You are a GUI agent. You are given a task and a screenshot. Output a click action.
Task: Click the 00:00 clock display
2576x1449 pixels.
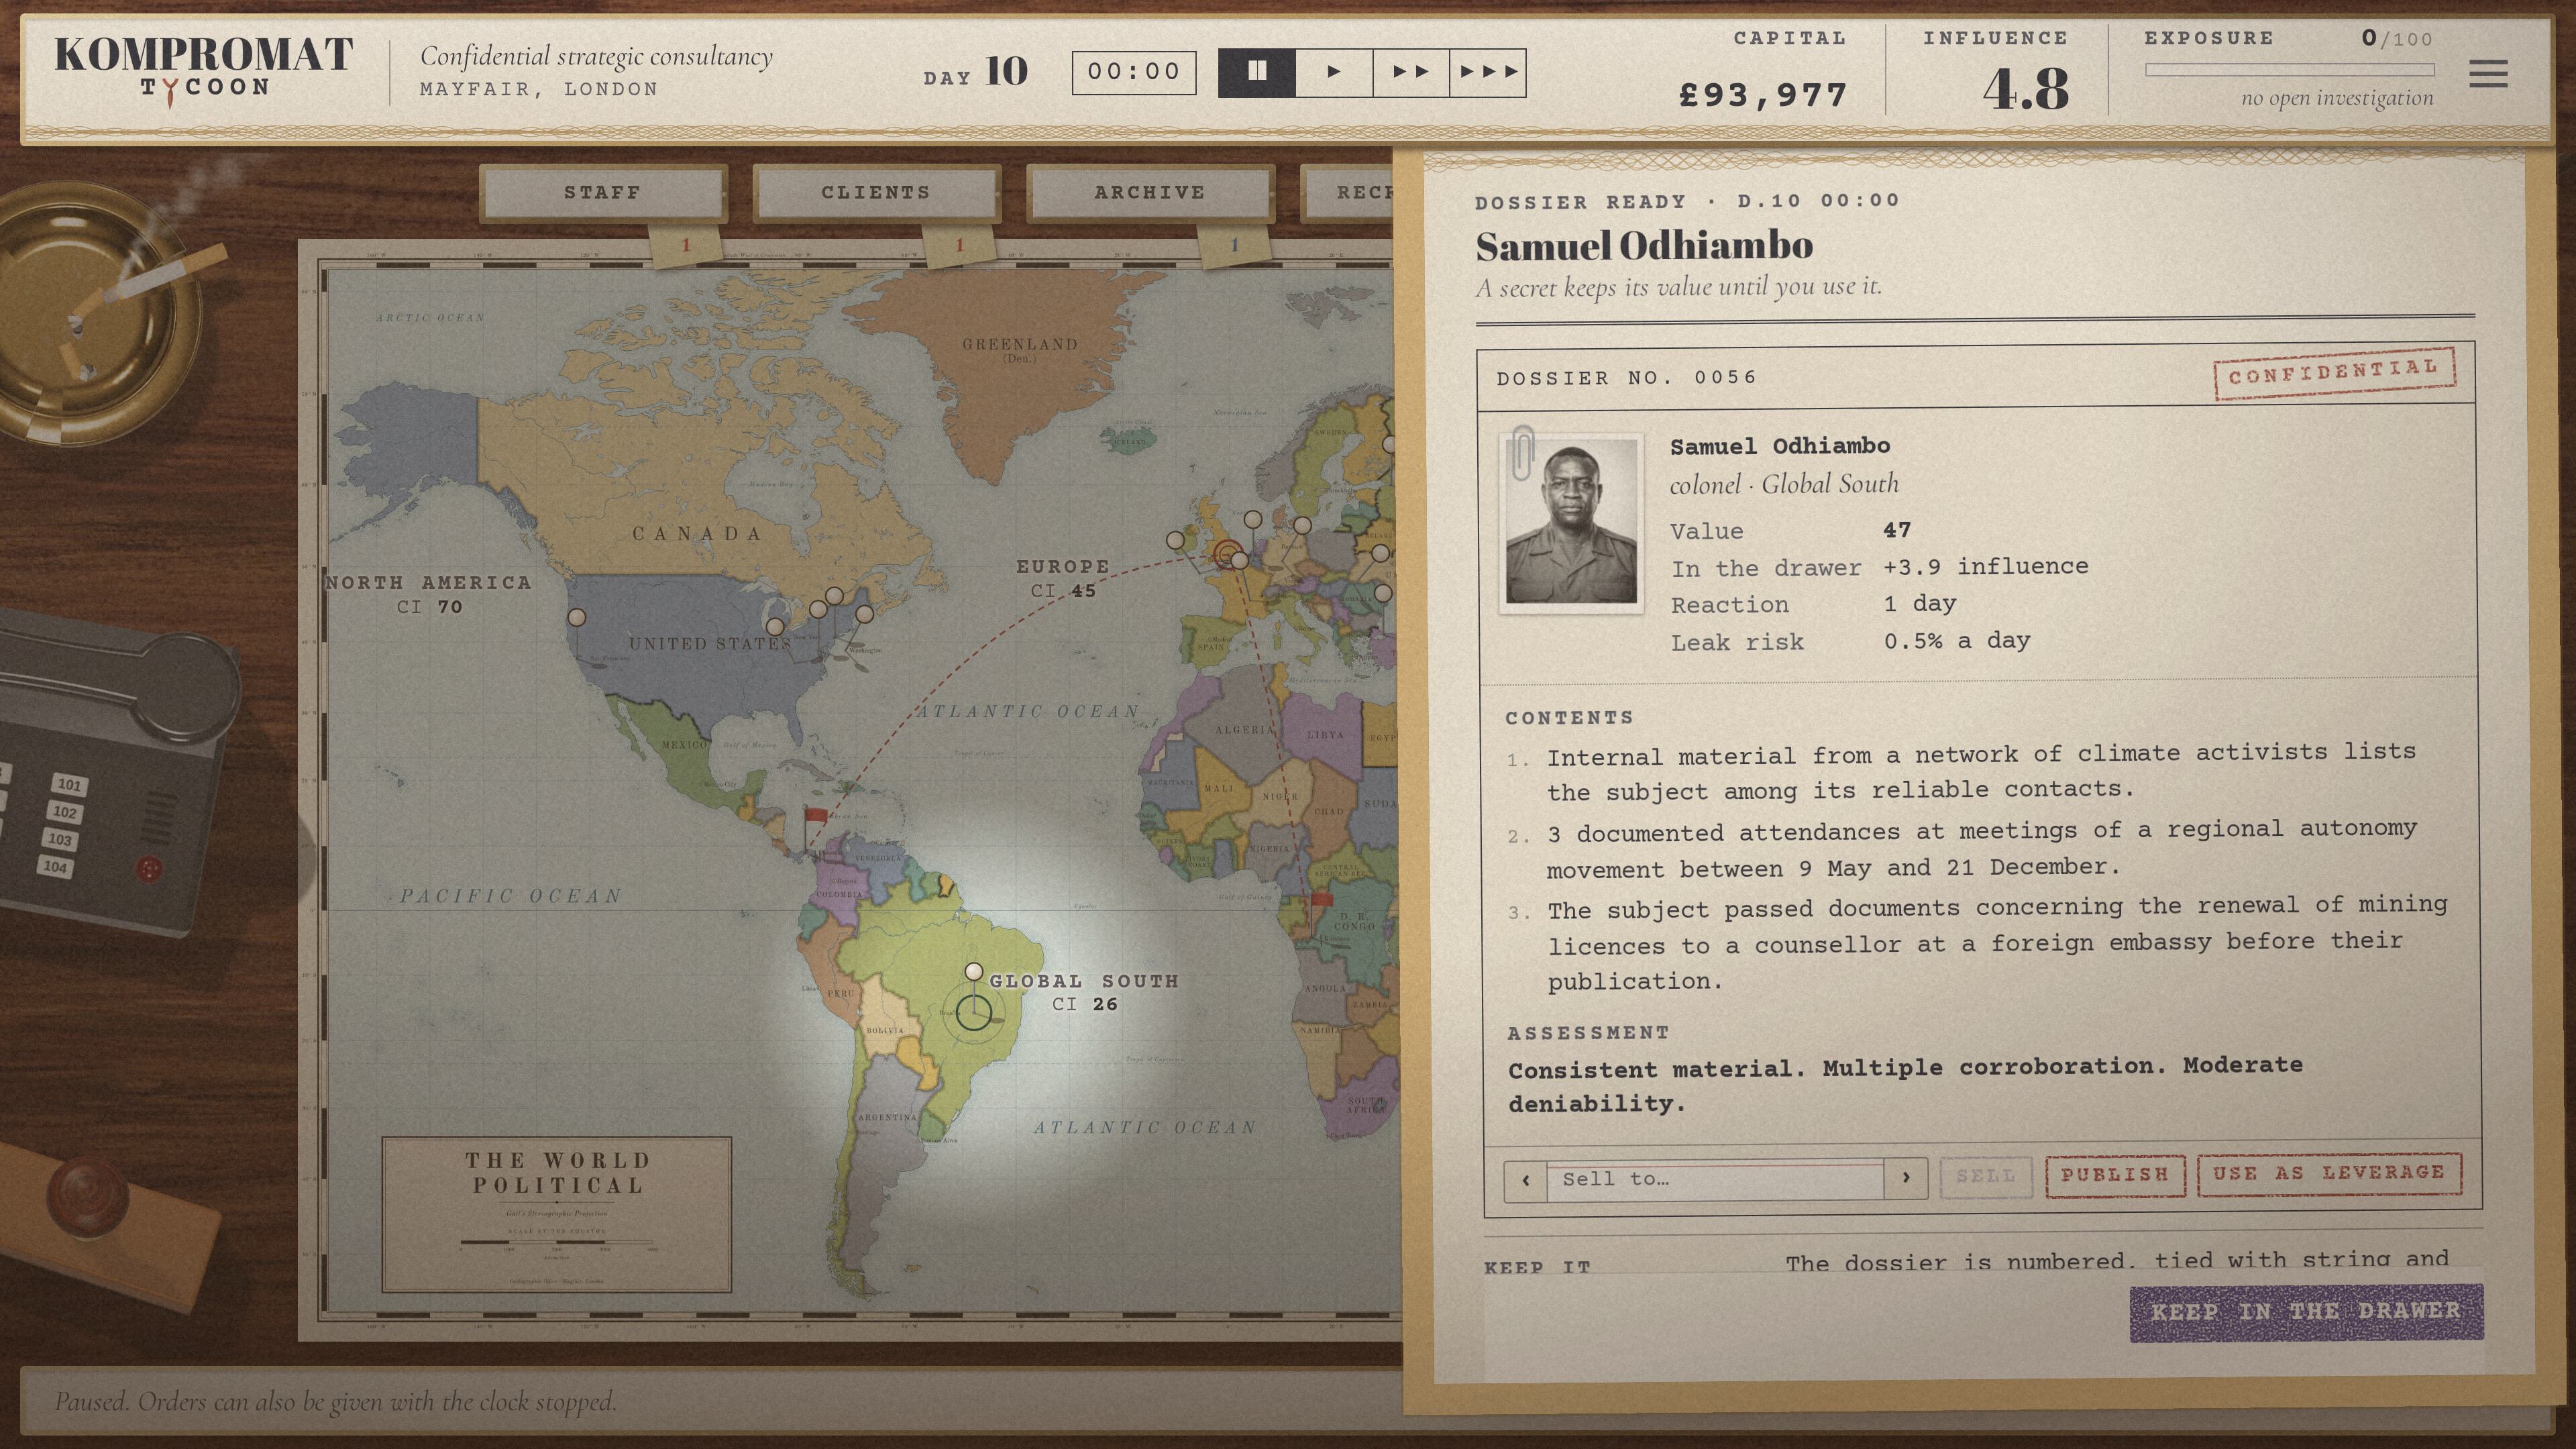tap(1134, 72)
